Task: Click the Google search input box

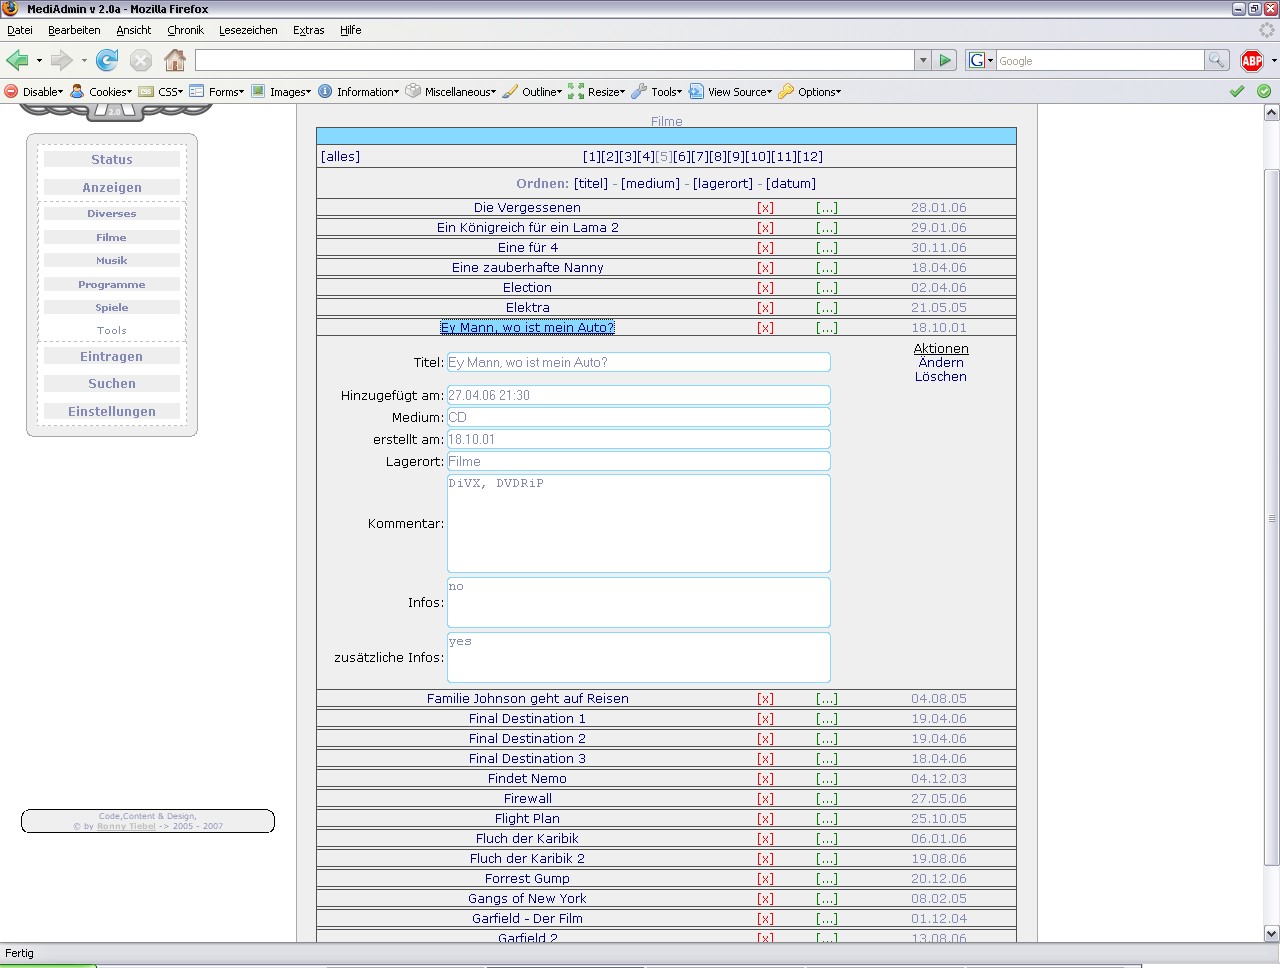Action: tap(1100, 61)
